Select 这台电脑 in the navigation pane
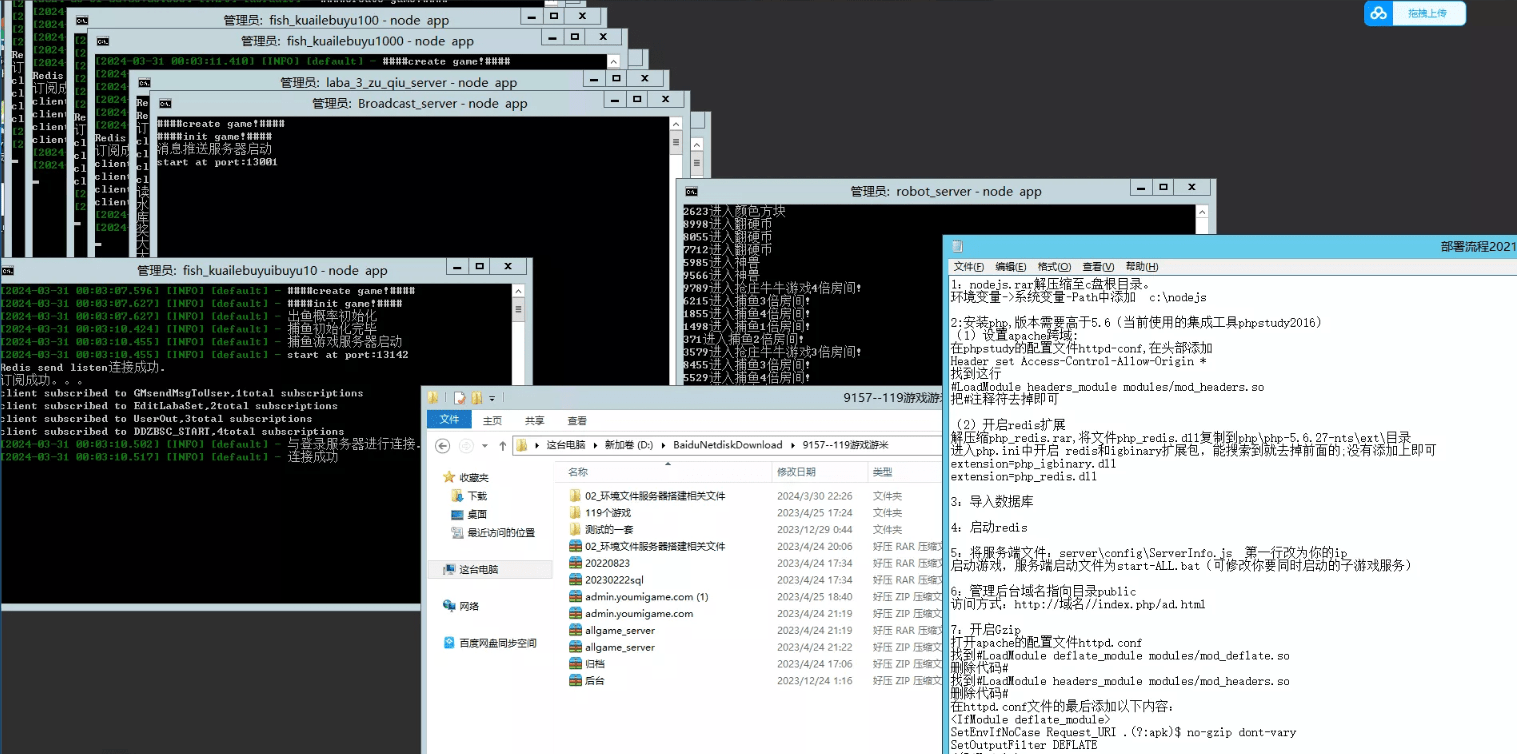The width and height of the screenshot is (1517, 754). [x=478, y=569]
